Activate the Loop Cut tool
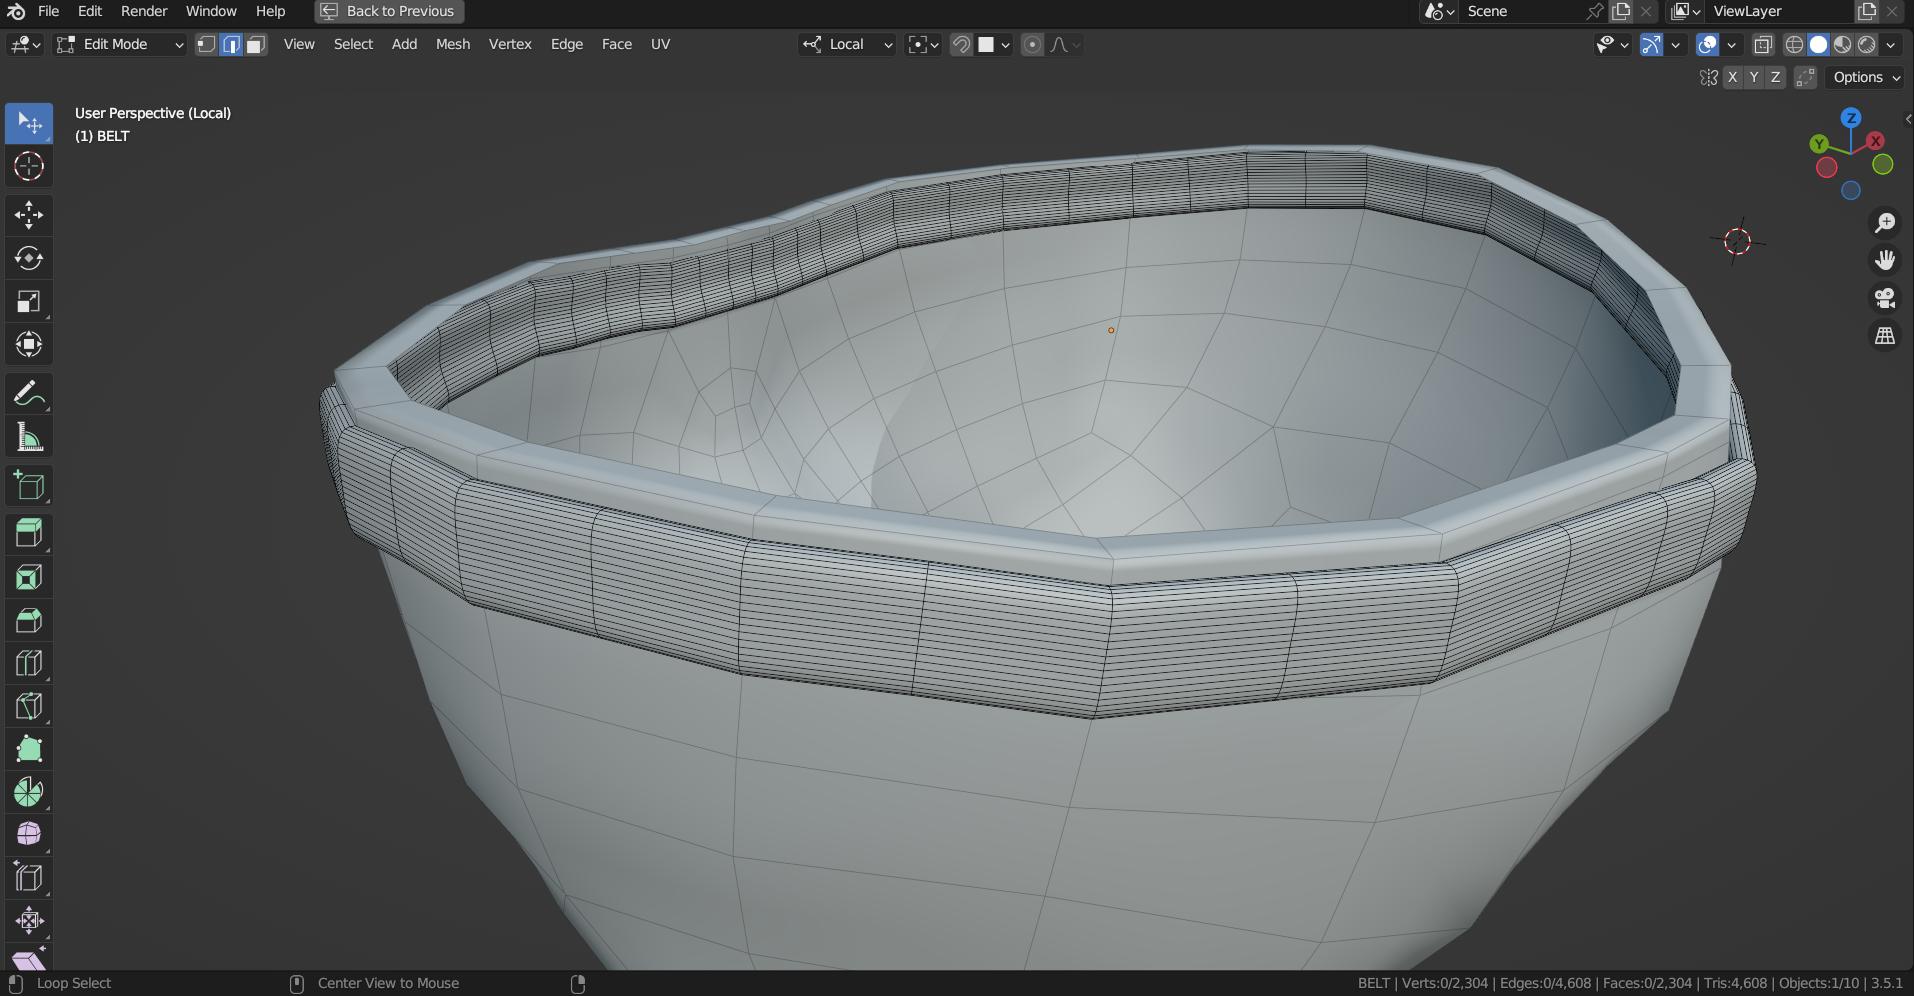 (29, 663)
